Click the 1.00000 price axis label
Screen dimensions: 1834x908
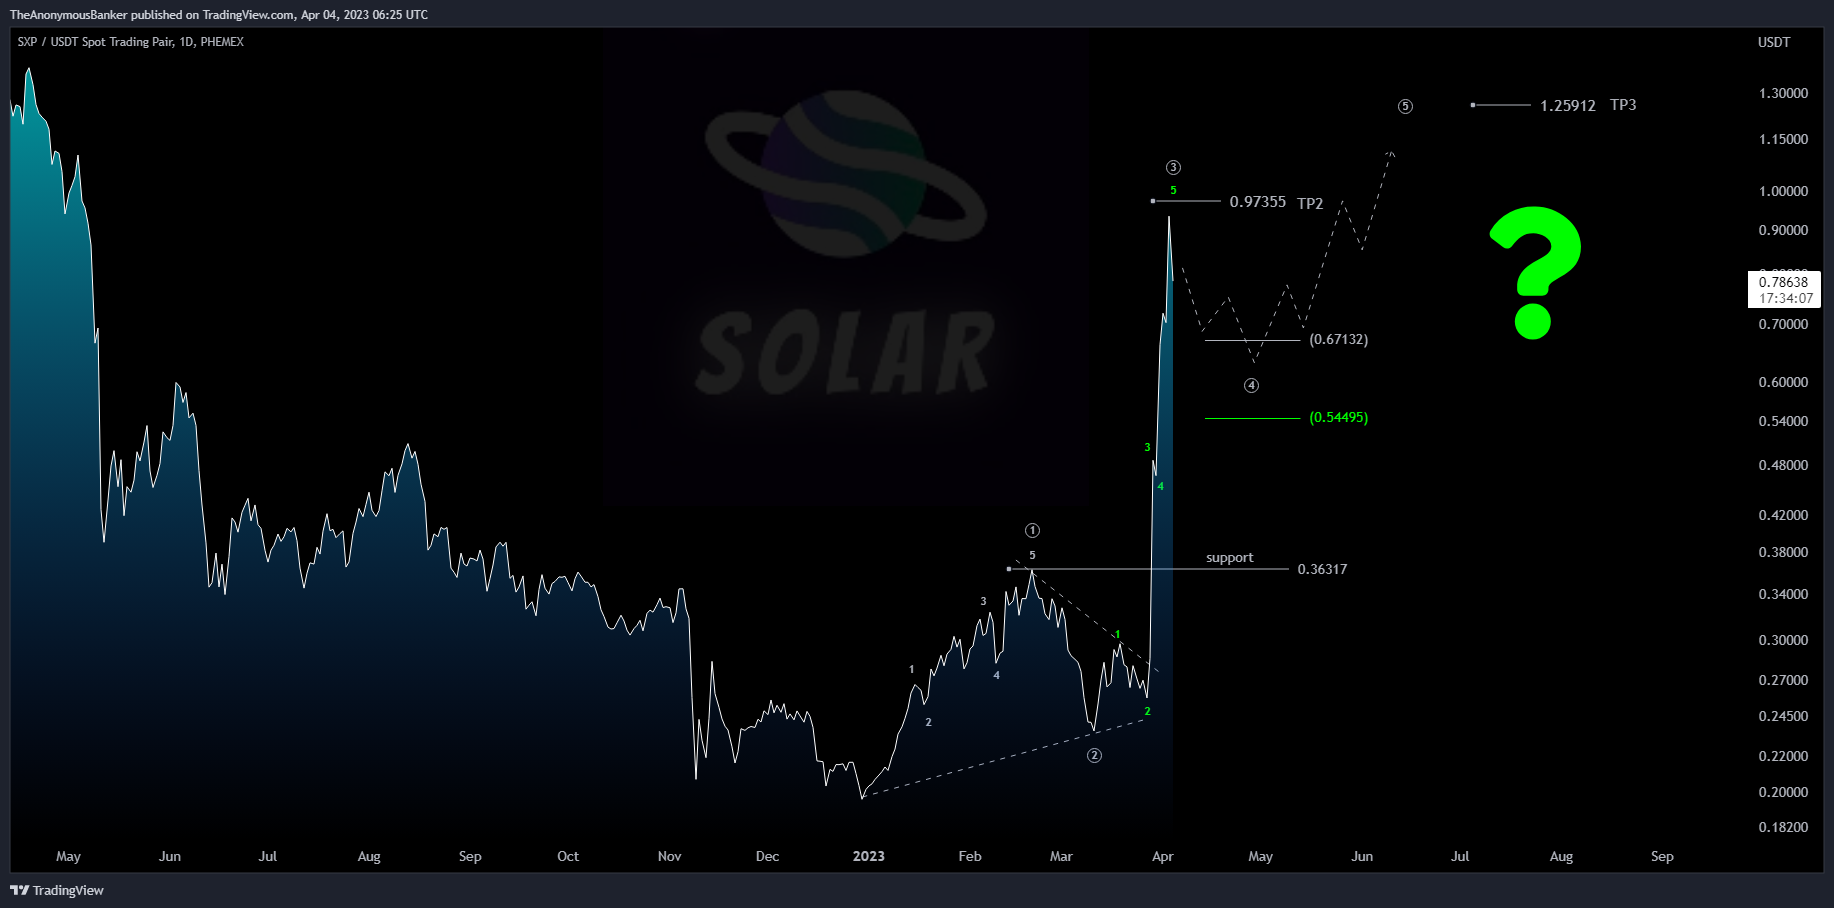1784,191
